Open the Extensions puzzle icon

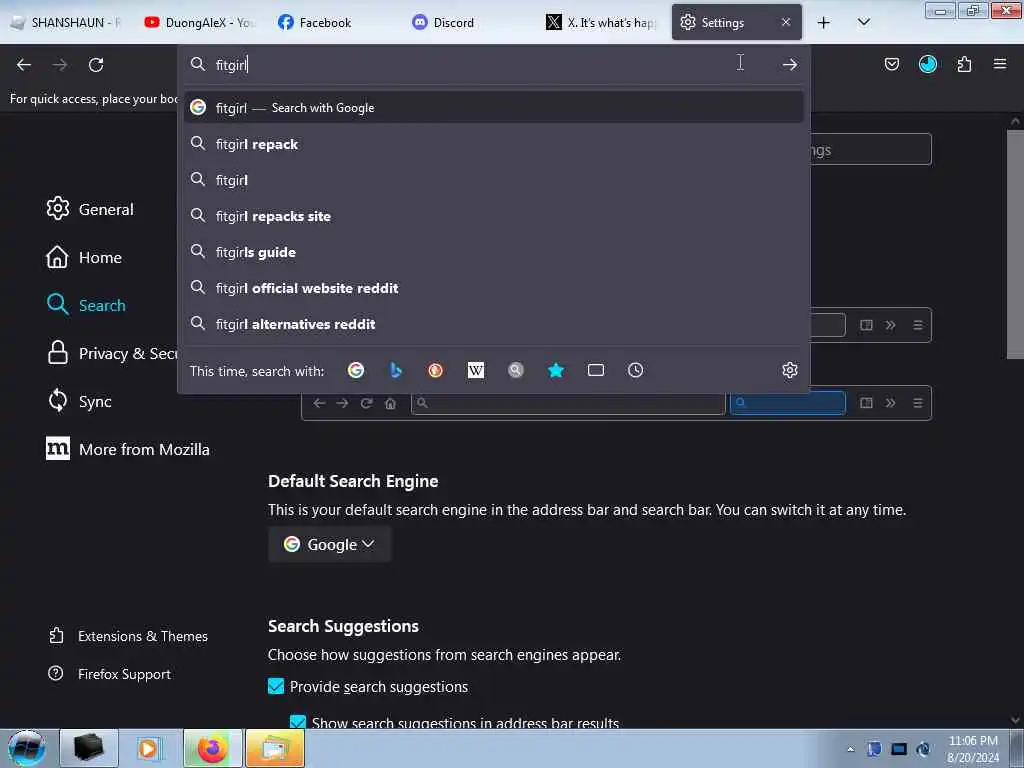(x=964, y=64)
